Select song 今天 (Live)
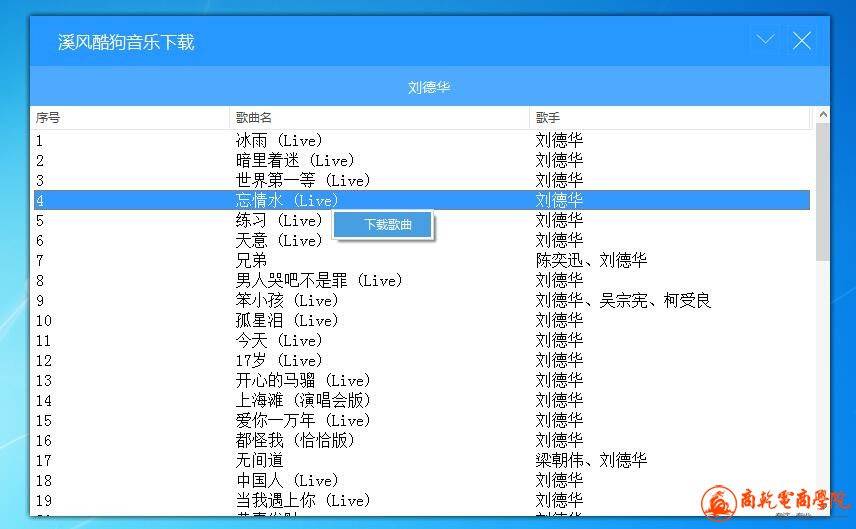856x529 pixels. coord(279,341)
